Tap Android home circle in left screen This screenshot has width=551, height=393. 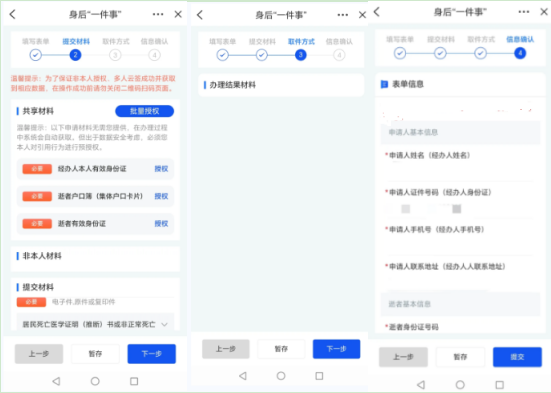pyautogui.click(x=95, y=381)
